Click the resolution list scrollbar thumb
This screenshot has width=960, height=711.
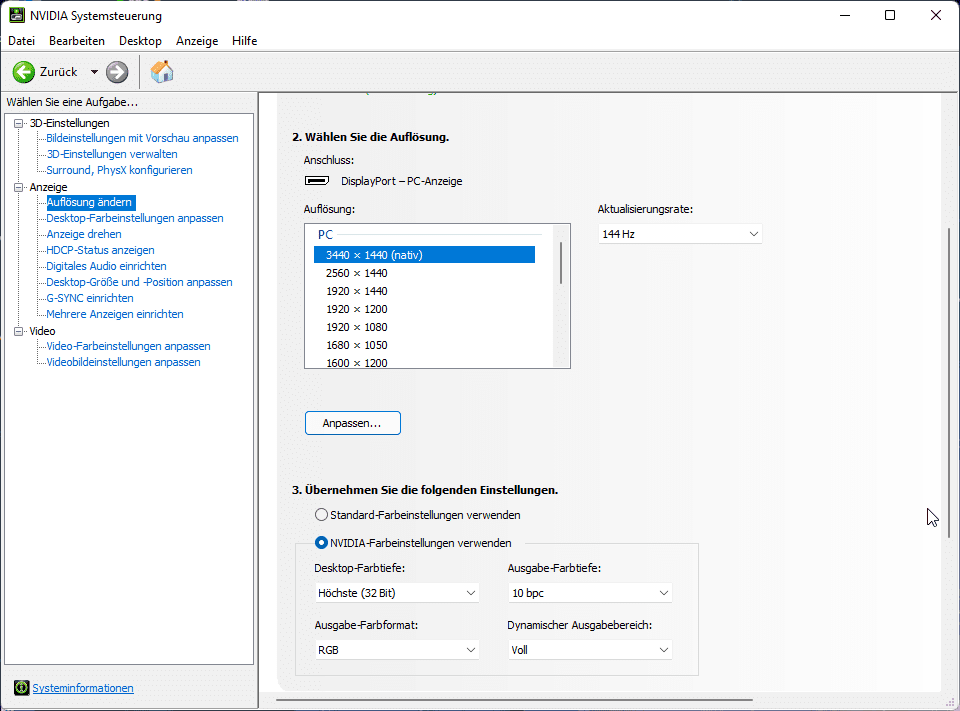[x=561, y=263]
